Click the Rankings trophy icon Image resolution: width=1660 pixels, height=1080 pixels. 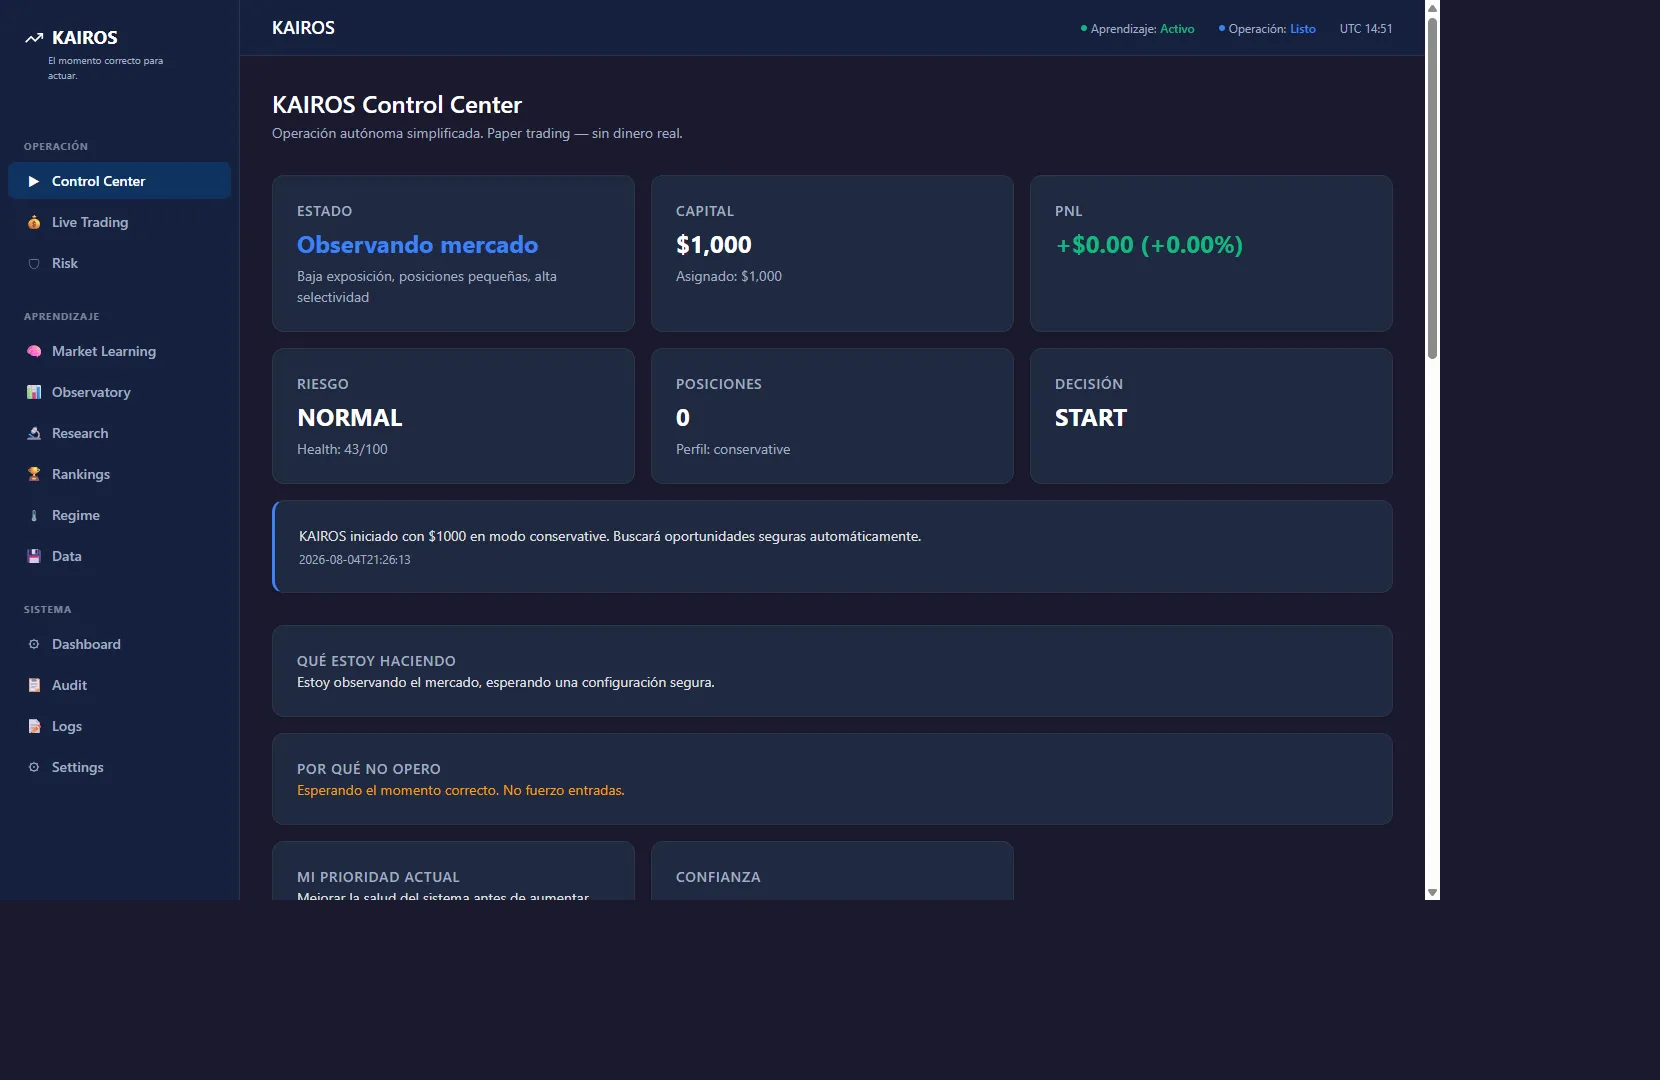[34, 474]
